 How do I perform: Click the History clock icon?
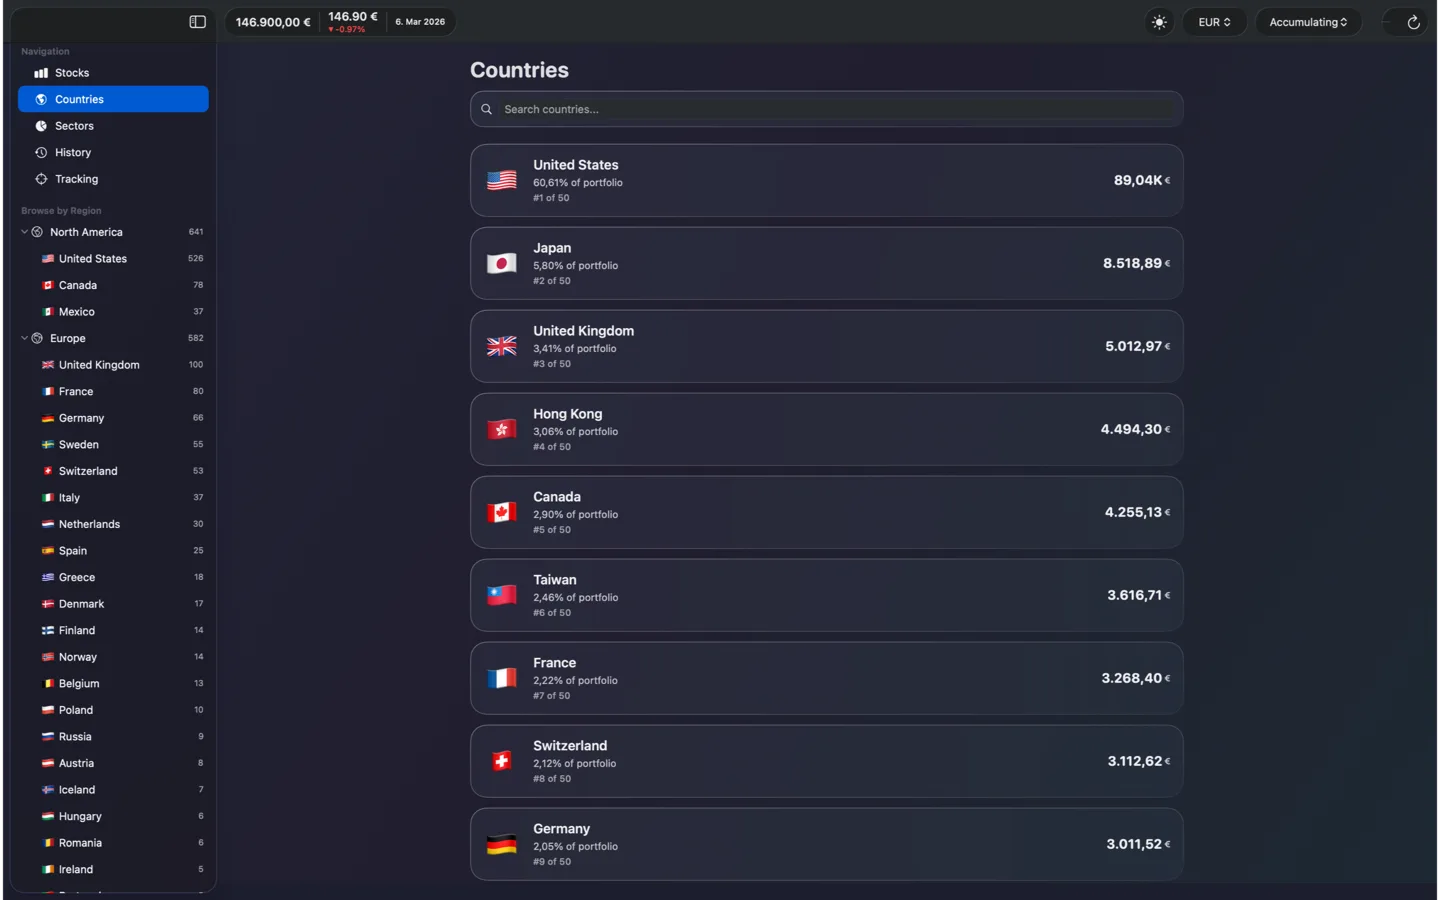tap(40, 152)
